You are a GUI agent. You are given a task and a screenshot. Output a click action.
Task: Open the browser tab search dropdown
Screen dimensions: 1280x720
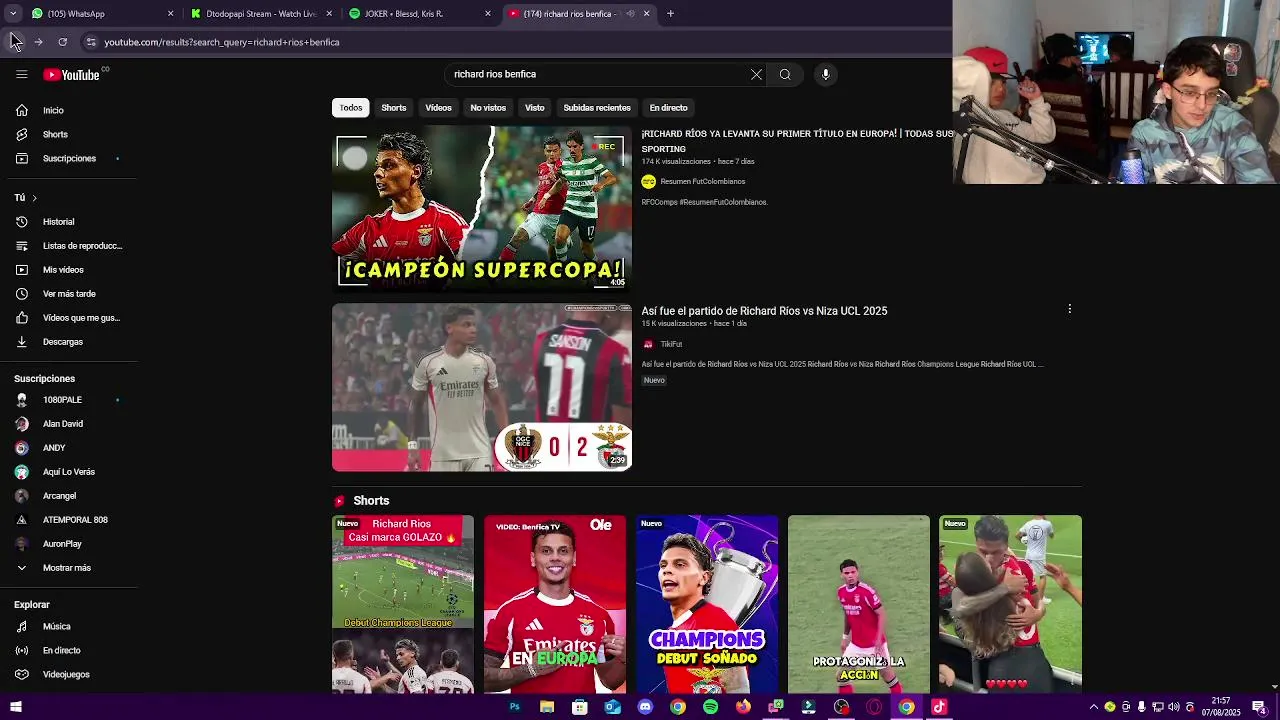pyautogui.click(x=12, y=14)
